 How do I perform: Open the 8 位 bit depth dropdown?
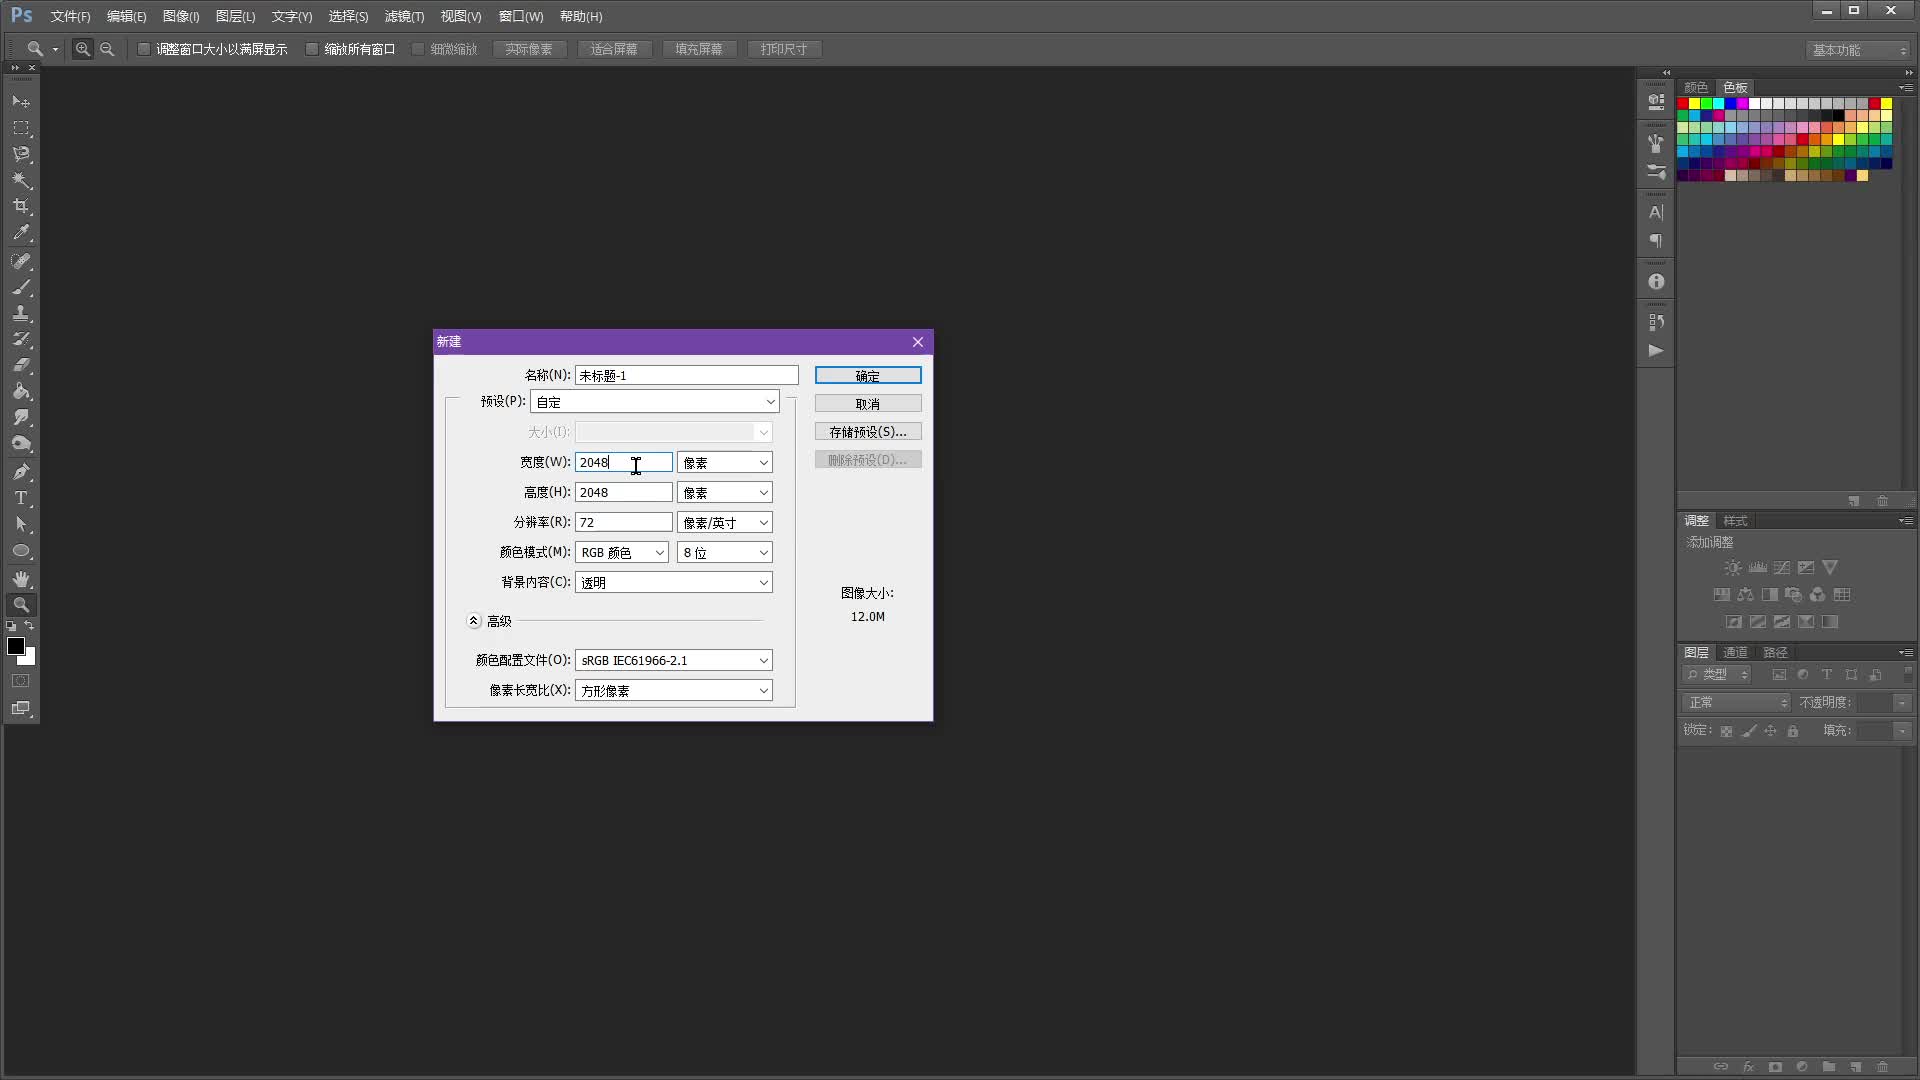[x=725, y=552]
